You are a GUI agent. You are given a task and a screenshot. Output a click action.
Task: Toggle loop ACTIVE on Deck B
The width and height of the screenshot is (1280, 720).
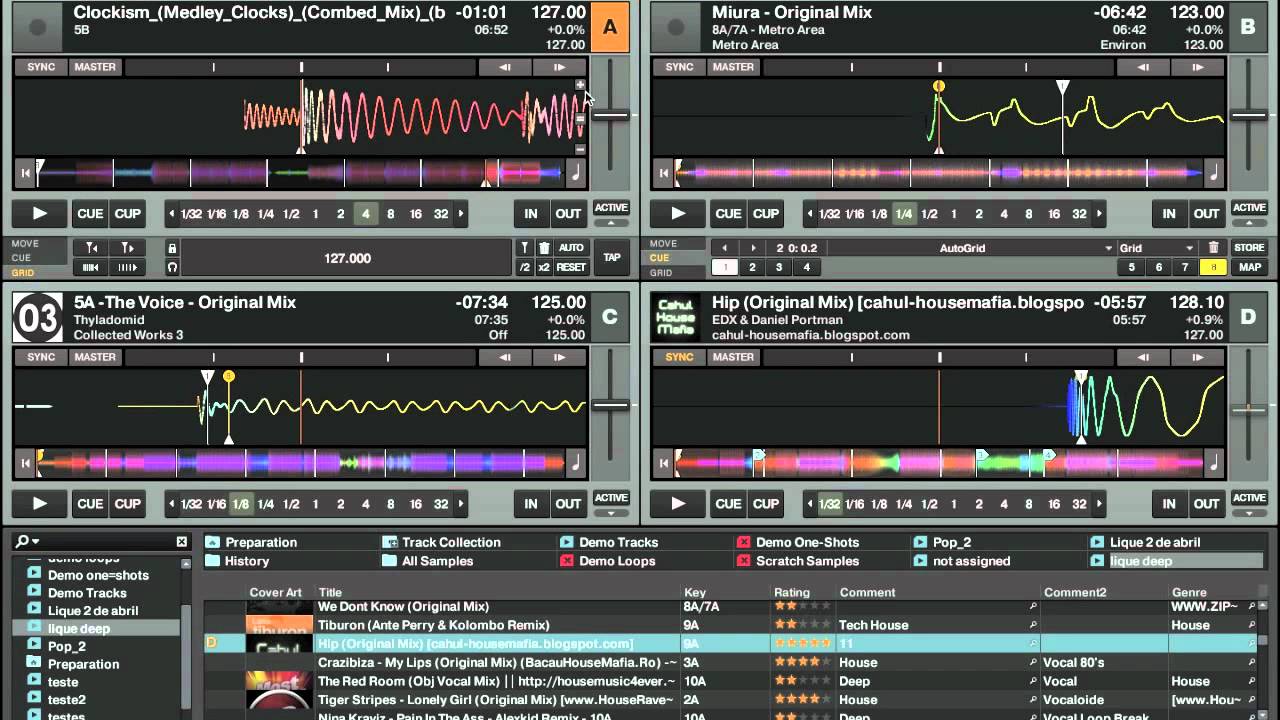[1249, 208]
